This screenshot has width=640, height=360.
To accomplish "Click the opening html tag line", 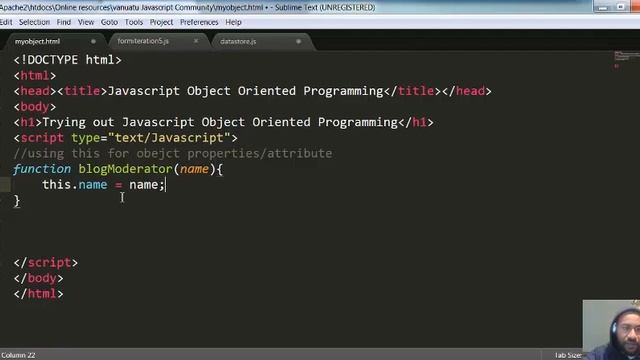I will coord(35,76).
